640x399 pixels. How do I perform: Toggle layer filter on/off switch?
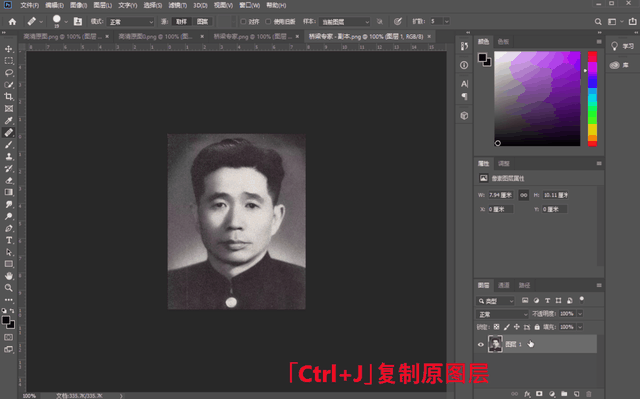click(582, 300)
